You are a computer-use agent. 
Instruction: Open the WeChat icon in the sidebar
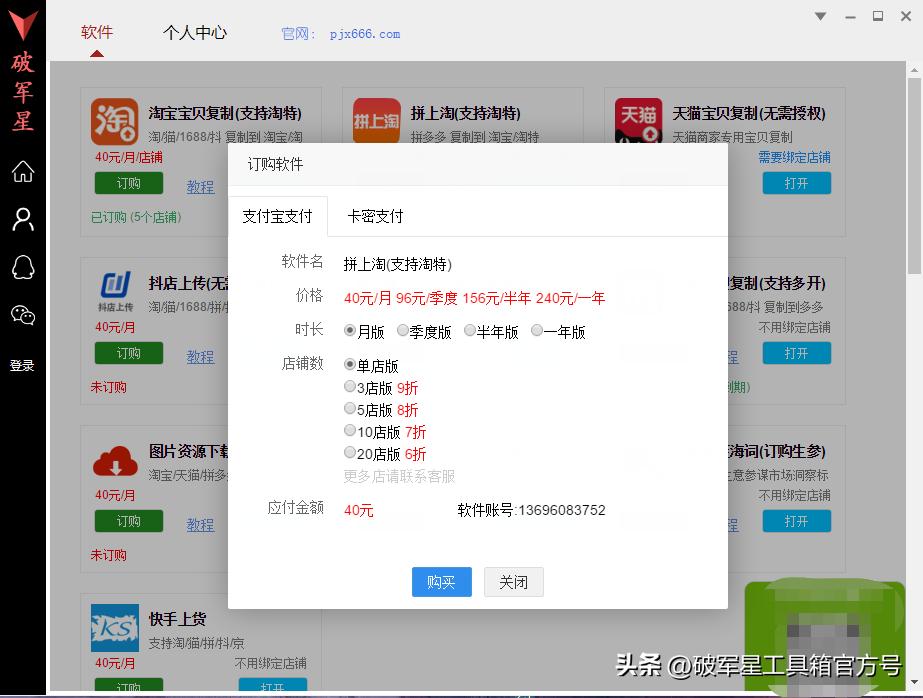(22, 314)
